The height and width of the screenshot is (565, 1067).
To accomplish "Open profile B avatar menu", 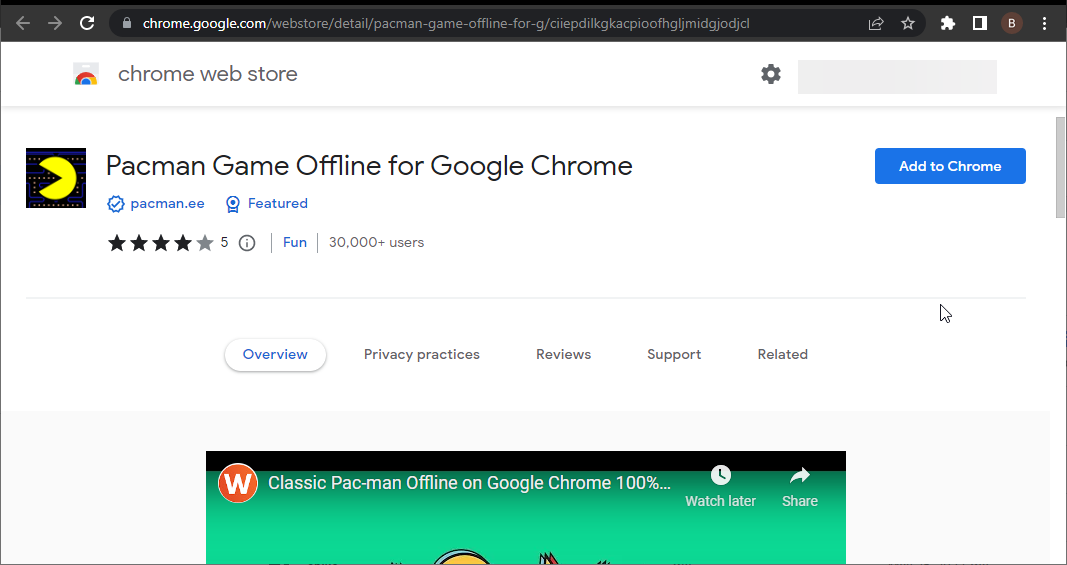I will point(1012,23).
